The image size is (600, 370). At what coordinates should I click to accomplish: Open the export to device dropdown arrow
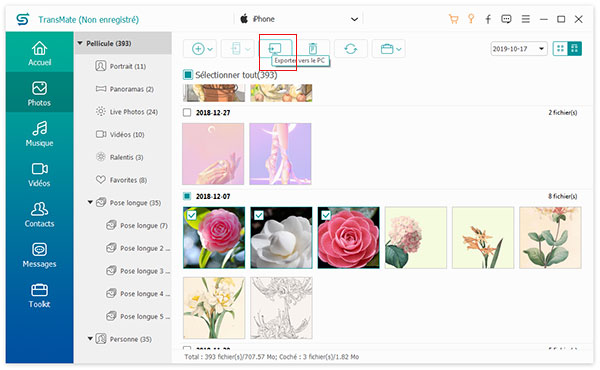(248, 49)
